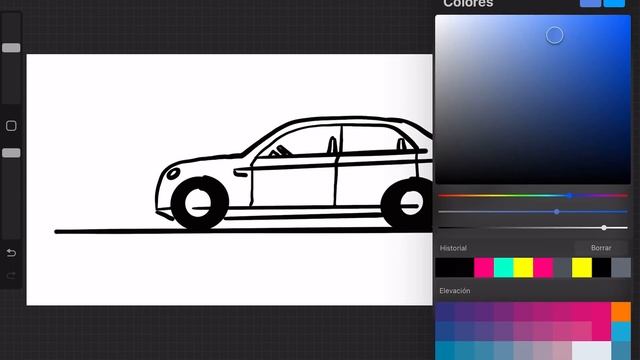Pick the light gray swatch ending Historial
The width and height of the screenshot is (640, 360).
pyautogui.click(x=621, y=268)
